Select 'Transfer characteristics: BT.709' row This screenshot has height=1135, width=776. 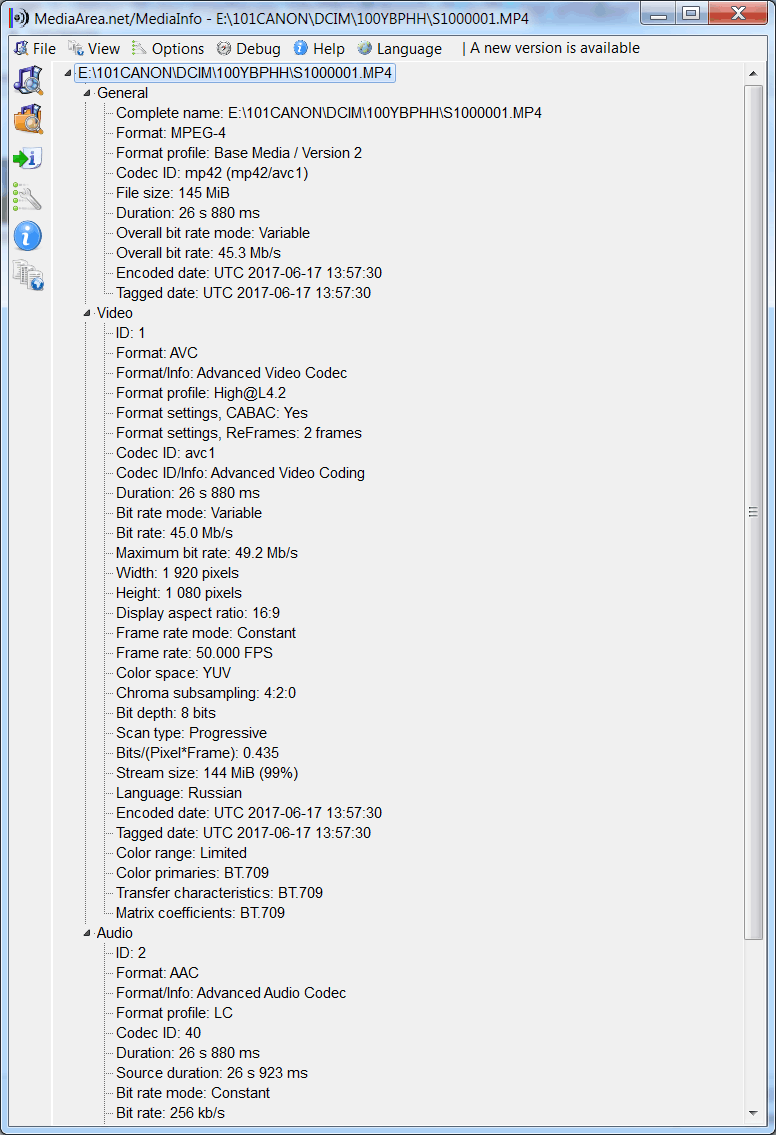point(219,893)
